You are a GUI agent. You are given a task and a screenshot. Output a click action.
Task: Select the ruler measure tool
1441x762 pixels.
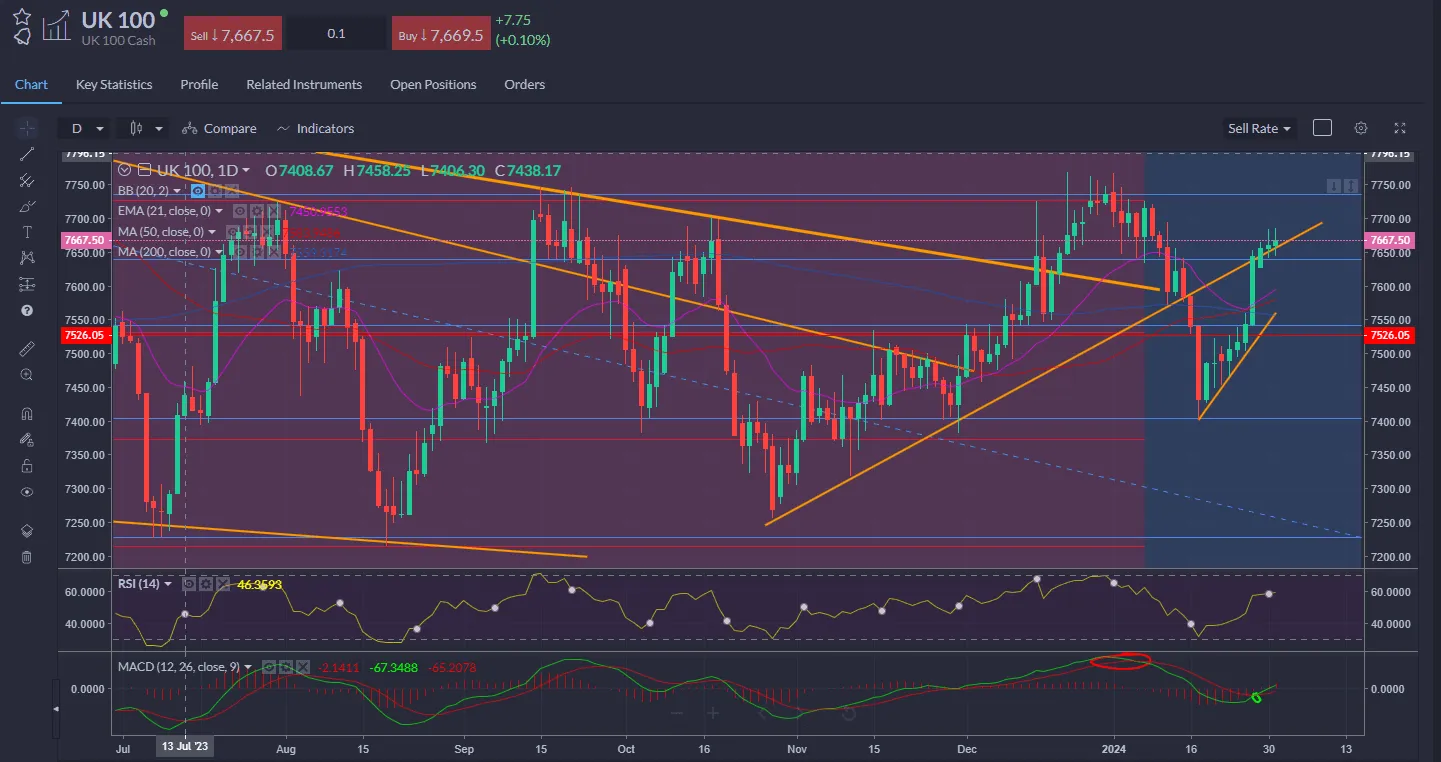27,349
